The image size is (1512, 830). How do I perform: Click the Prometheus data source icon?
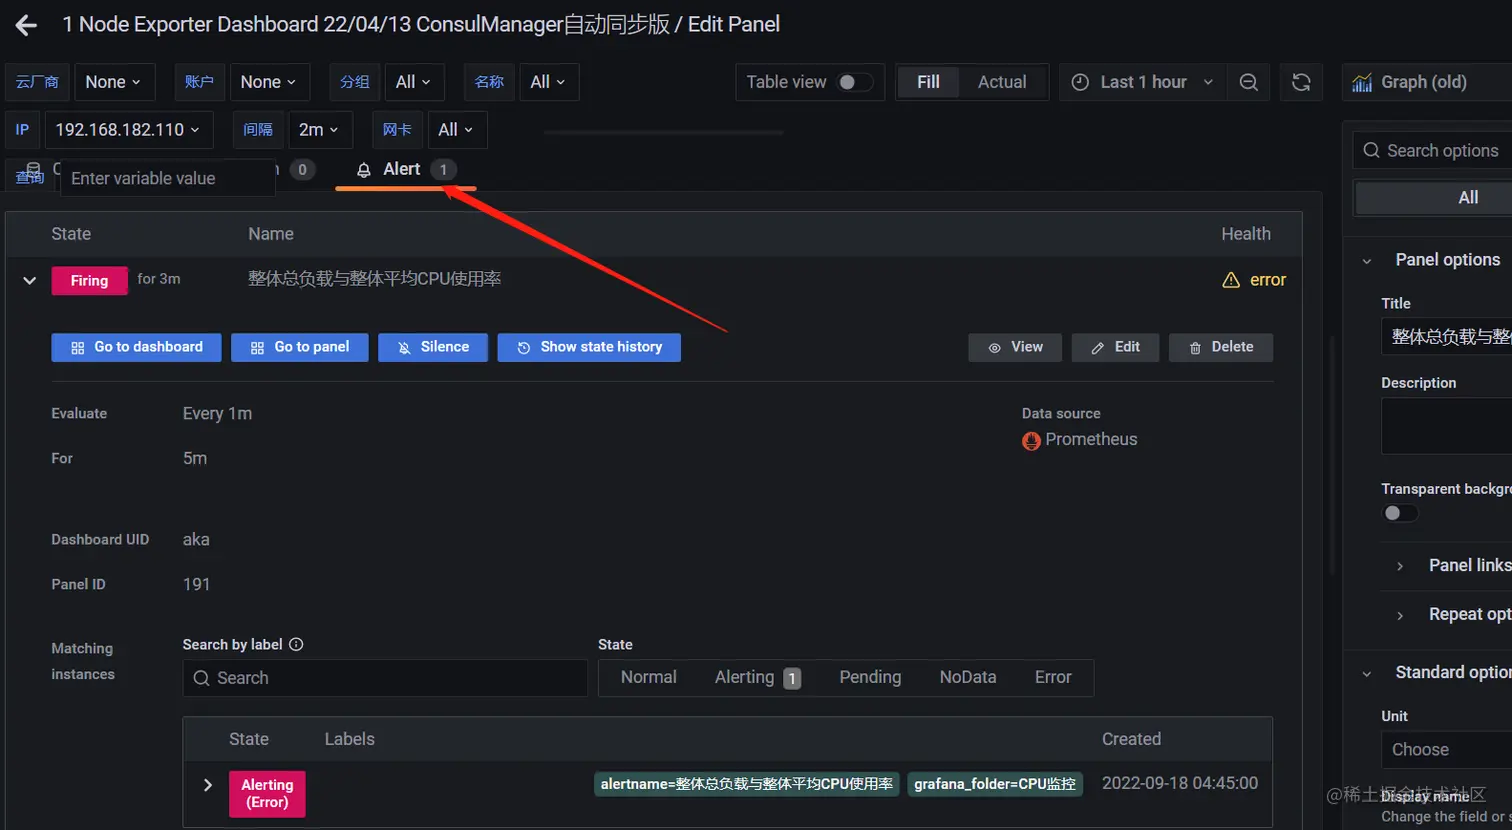[1031, 440]
